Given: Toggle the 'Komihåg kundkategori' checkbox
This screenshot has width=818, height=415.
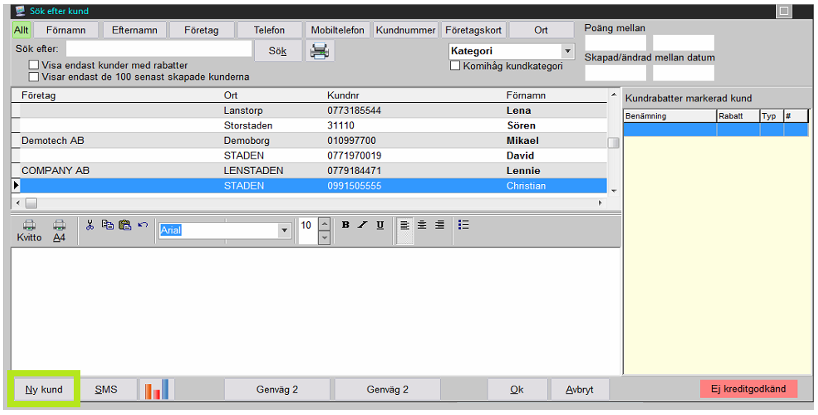Looking at the screenshot, I should click(x=456, y=66).
